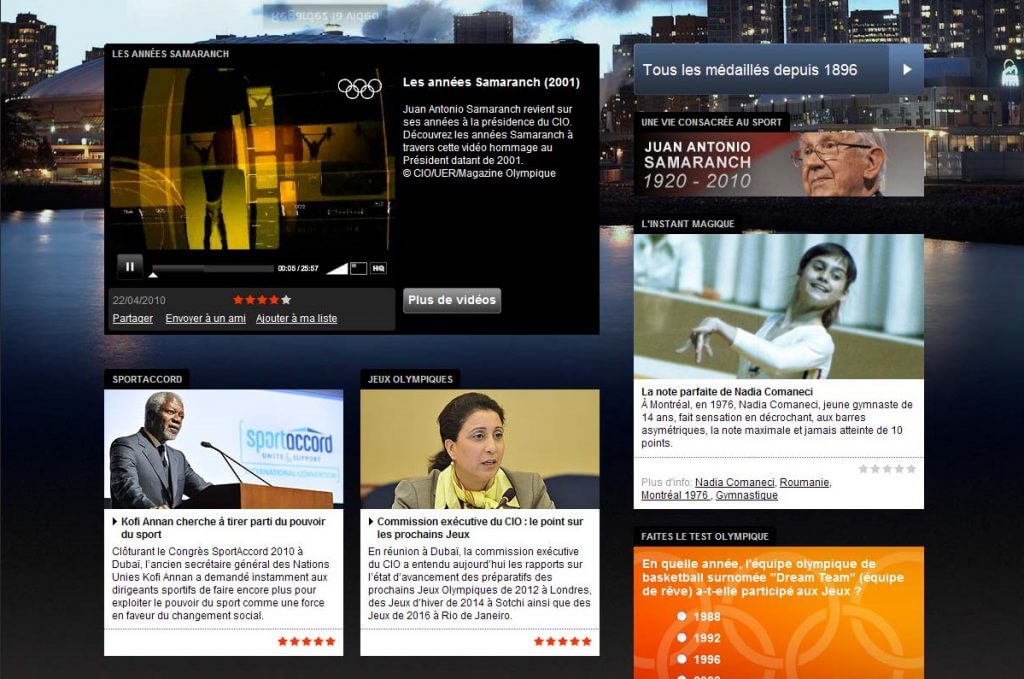Click the Samaranch video frame

pos(251,159)
